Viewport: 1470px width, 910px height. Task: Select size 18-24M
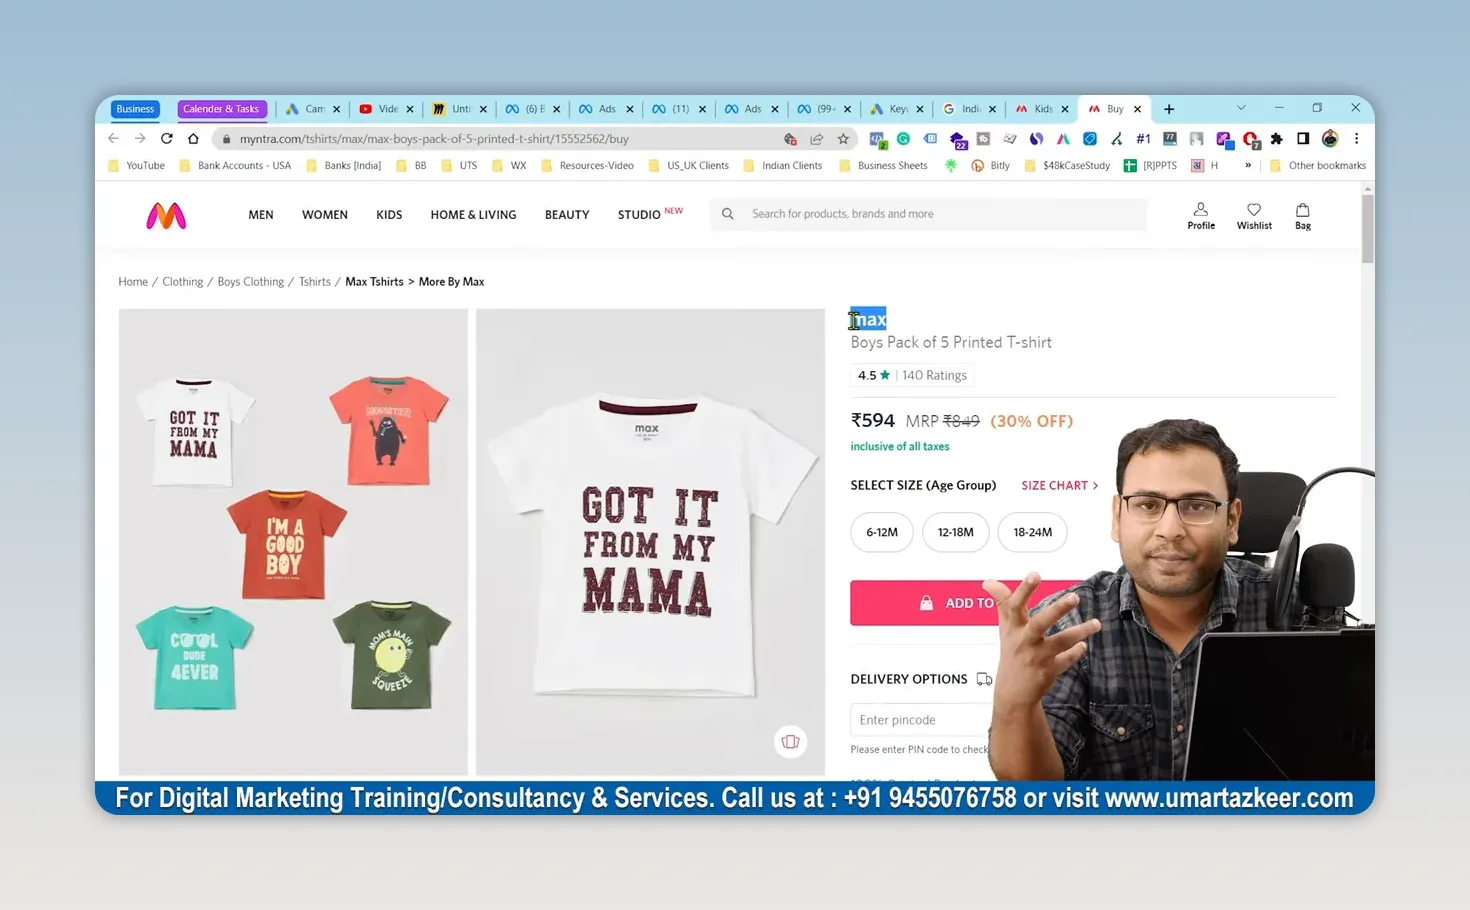(1032, 532)
